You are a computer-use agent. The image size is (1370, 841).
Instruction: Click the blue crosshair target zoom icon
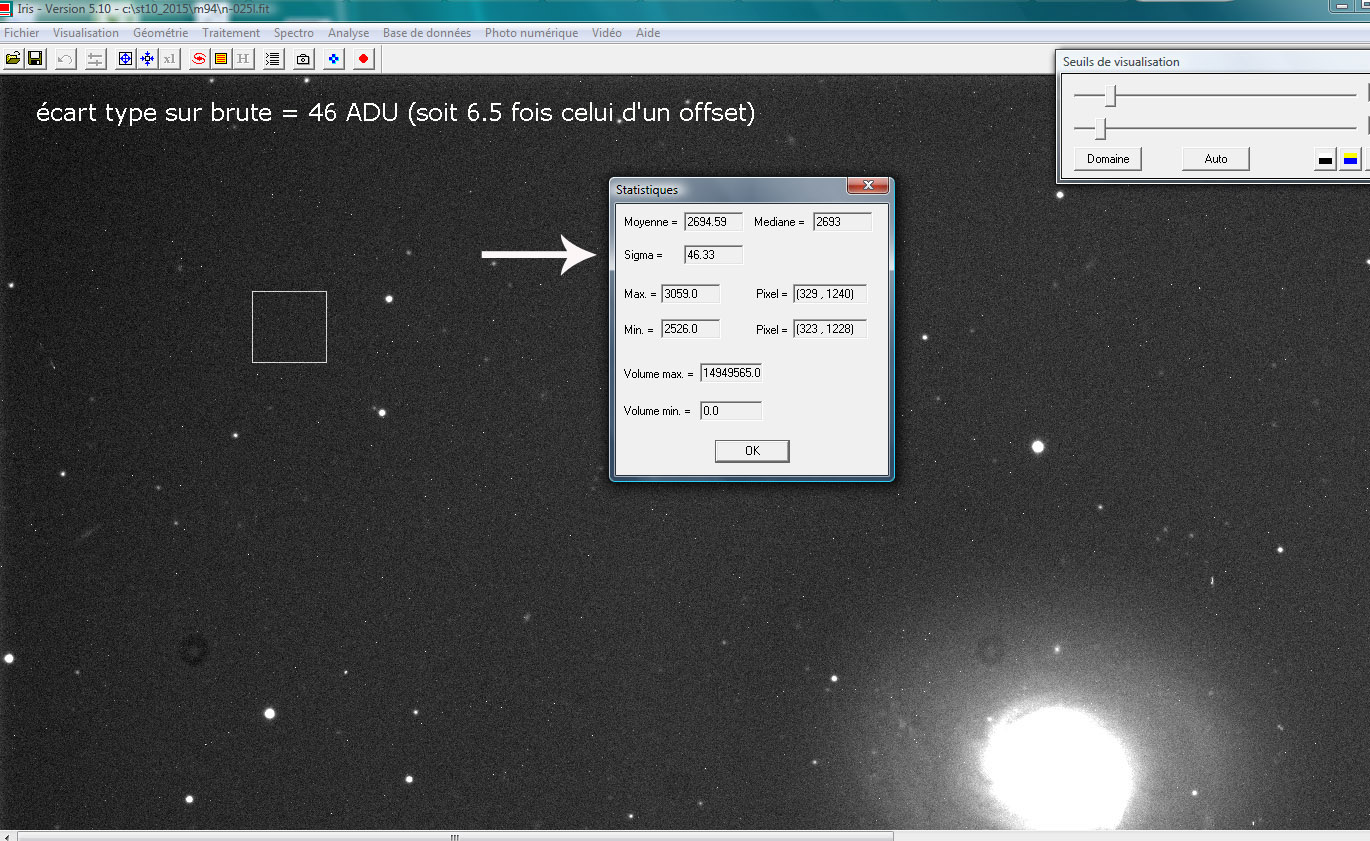click(125, 59)
